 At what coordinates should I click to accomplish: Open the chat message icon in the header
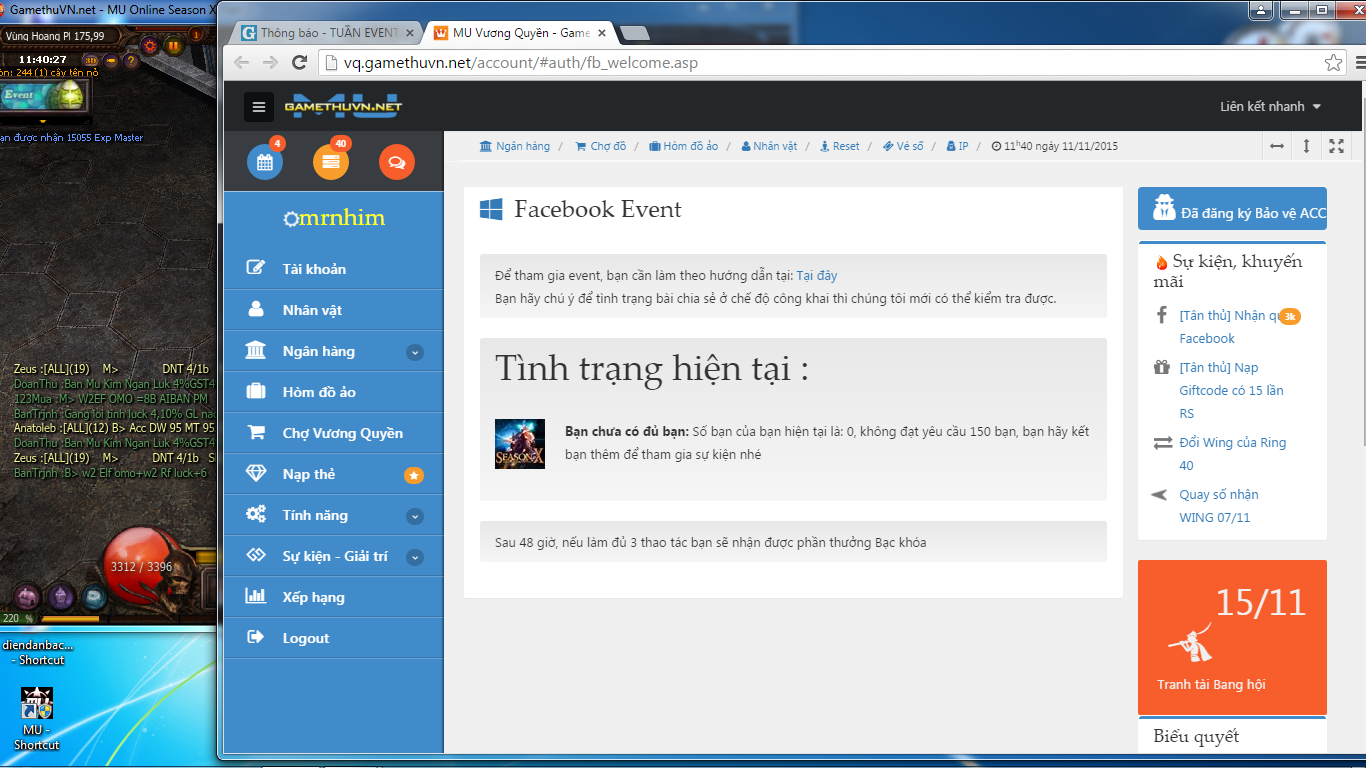[x=396, y=160]
